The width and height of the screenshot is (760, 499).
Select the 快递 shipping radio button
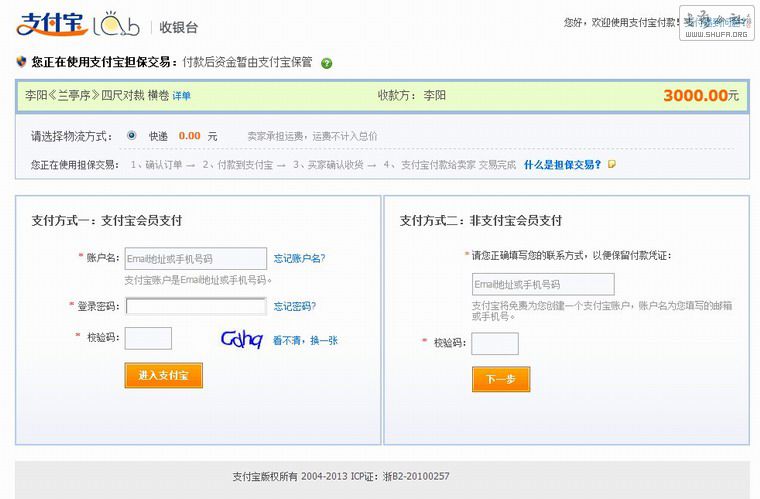[131, 136]
